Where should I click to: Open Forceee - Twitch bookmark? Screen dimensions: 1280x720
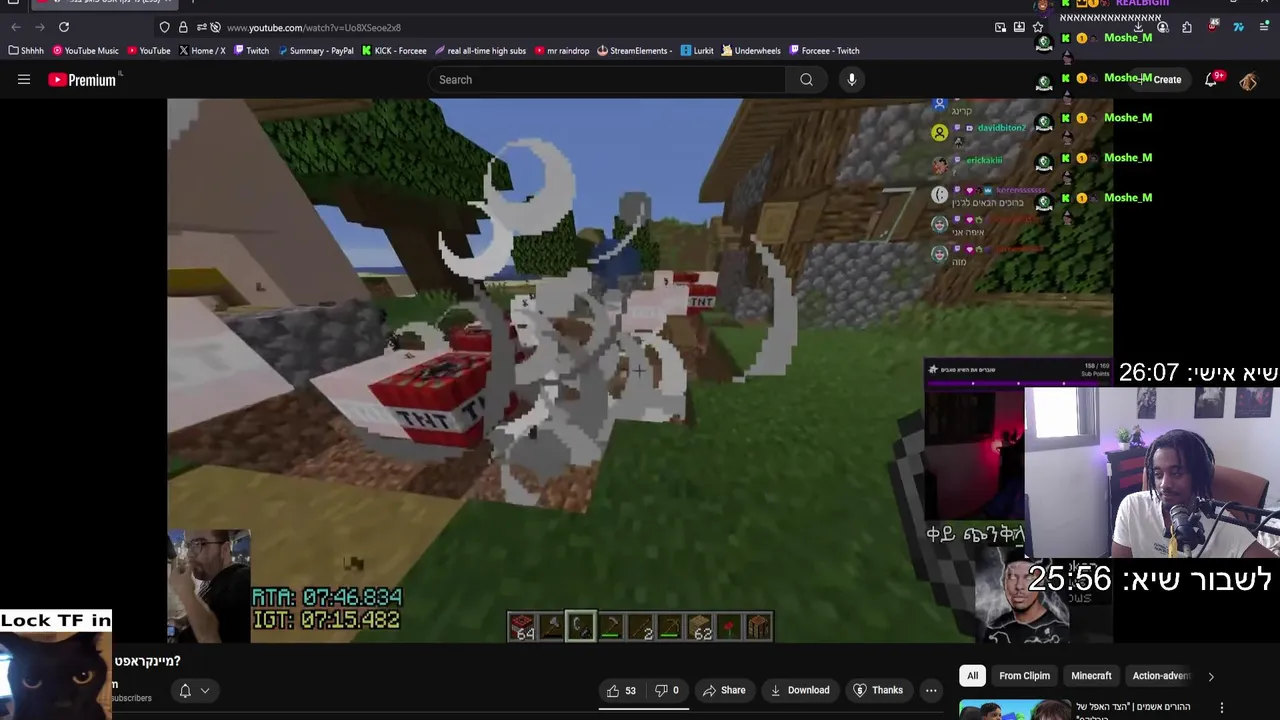(x=824, y=51)
